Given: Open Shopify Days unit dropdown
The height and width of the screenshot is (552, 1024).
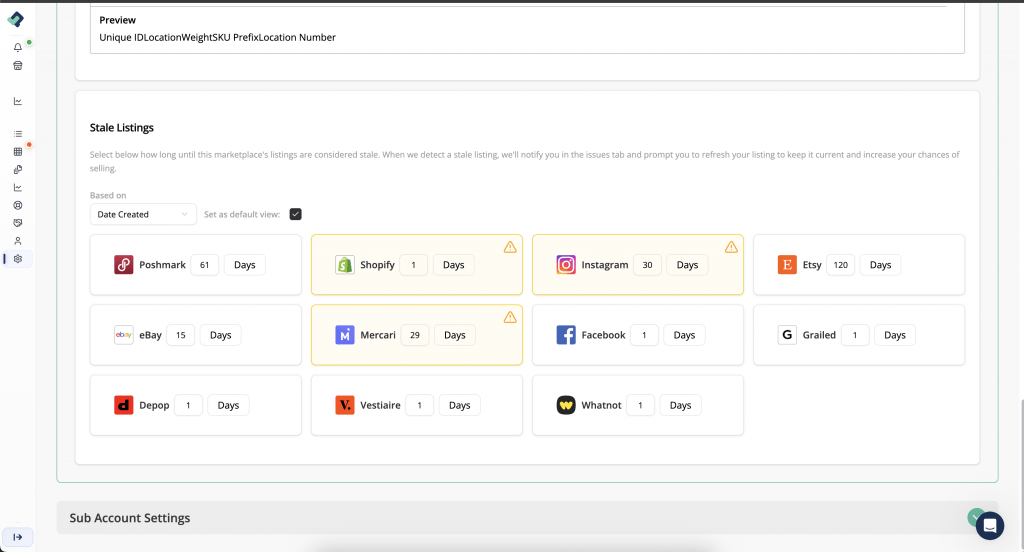Looking at the screenshot, I should (454, 265).
